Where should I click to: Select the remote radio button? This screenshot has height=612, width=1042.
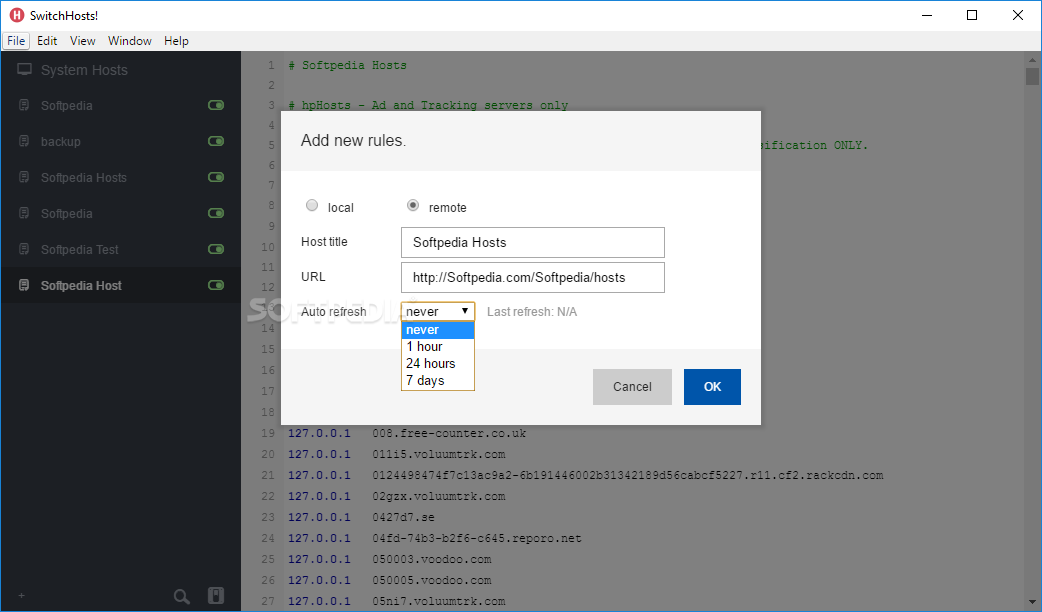(x=413, y=205)
